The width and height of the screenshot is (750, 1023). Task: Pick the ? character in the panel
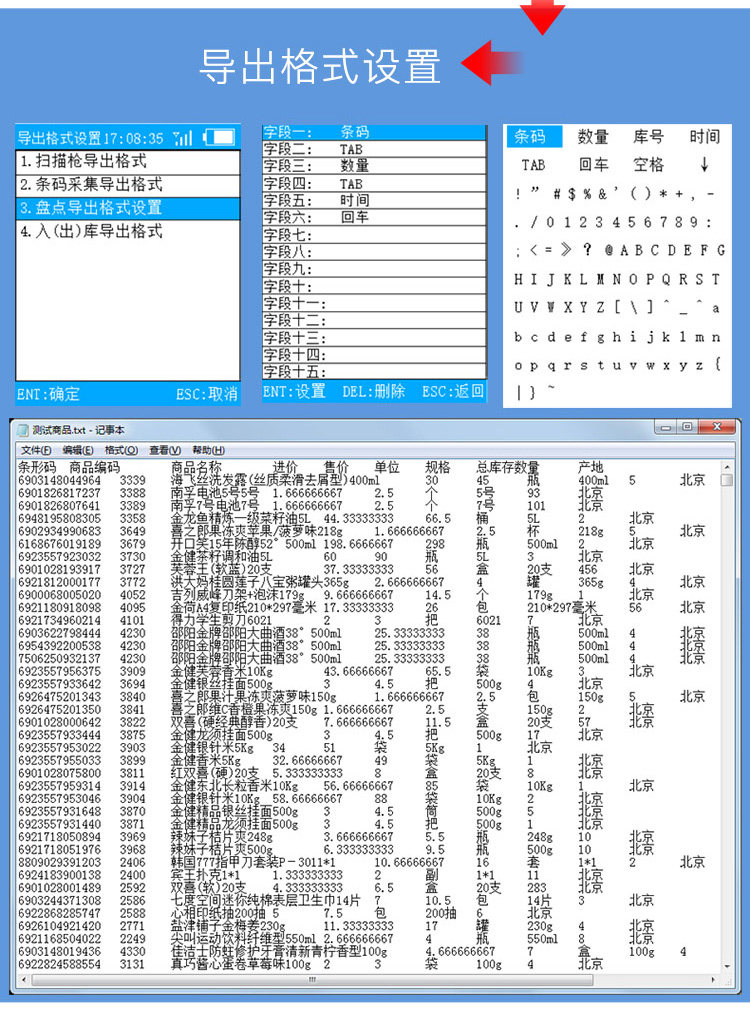(x=588, y=250)
